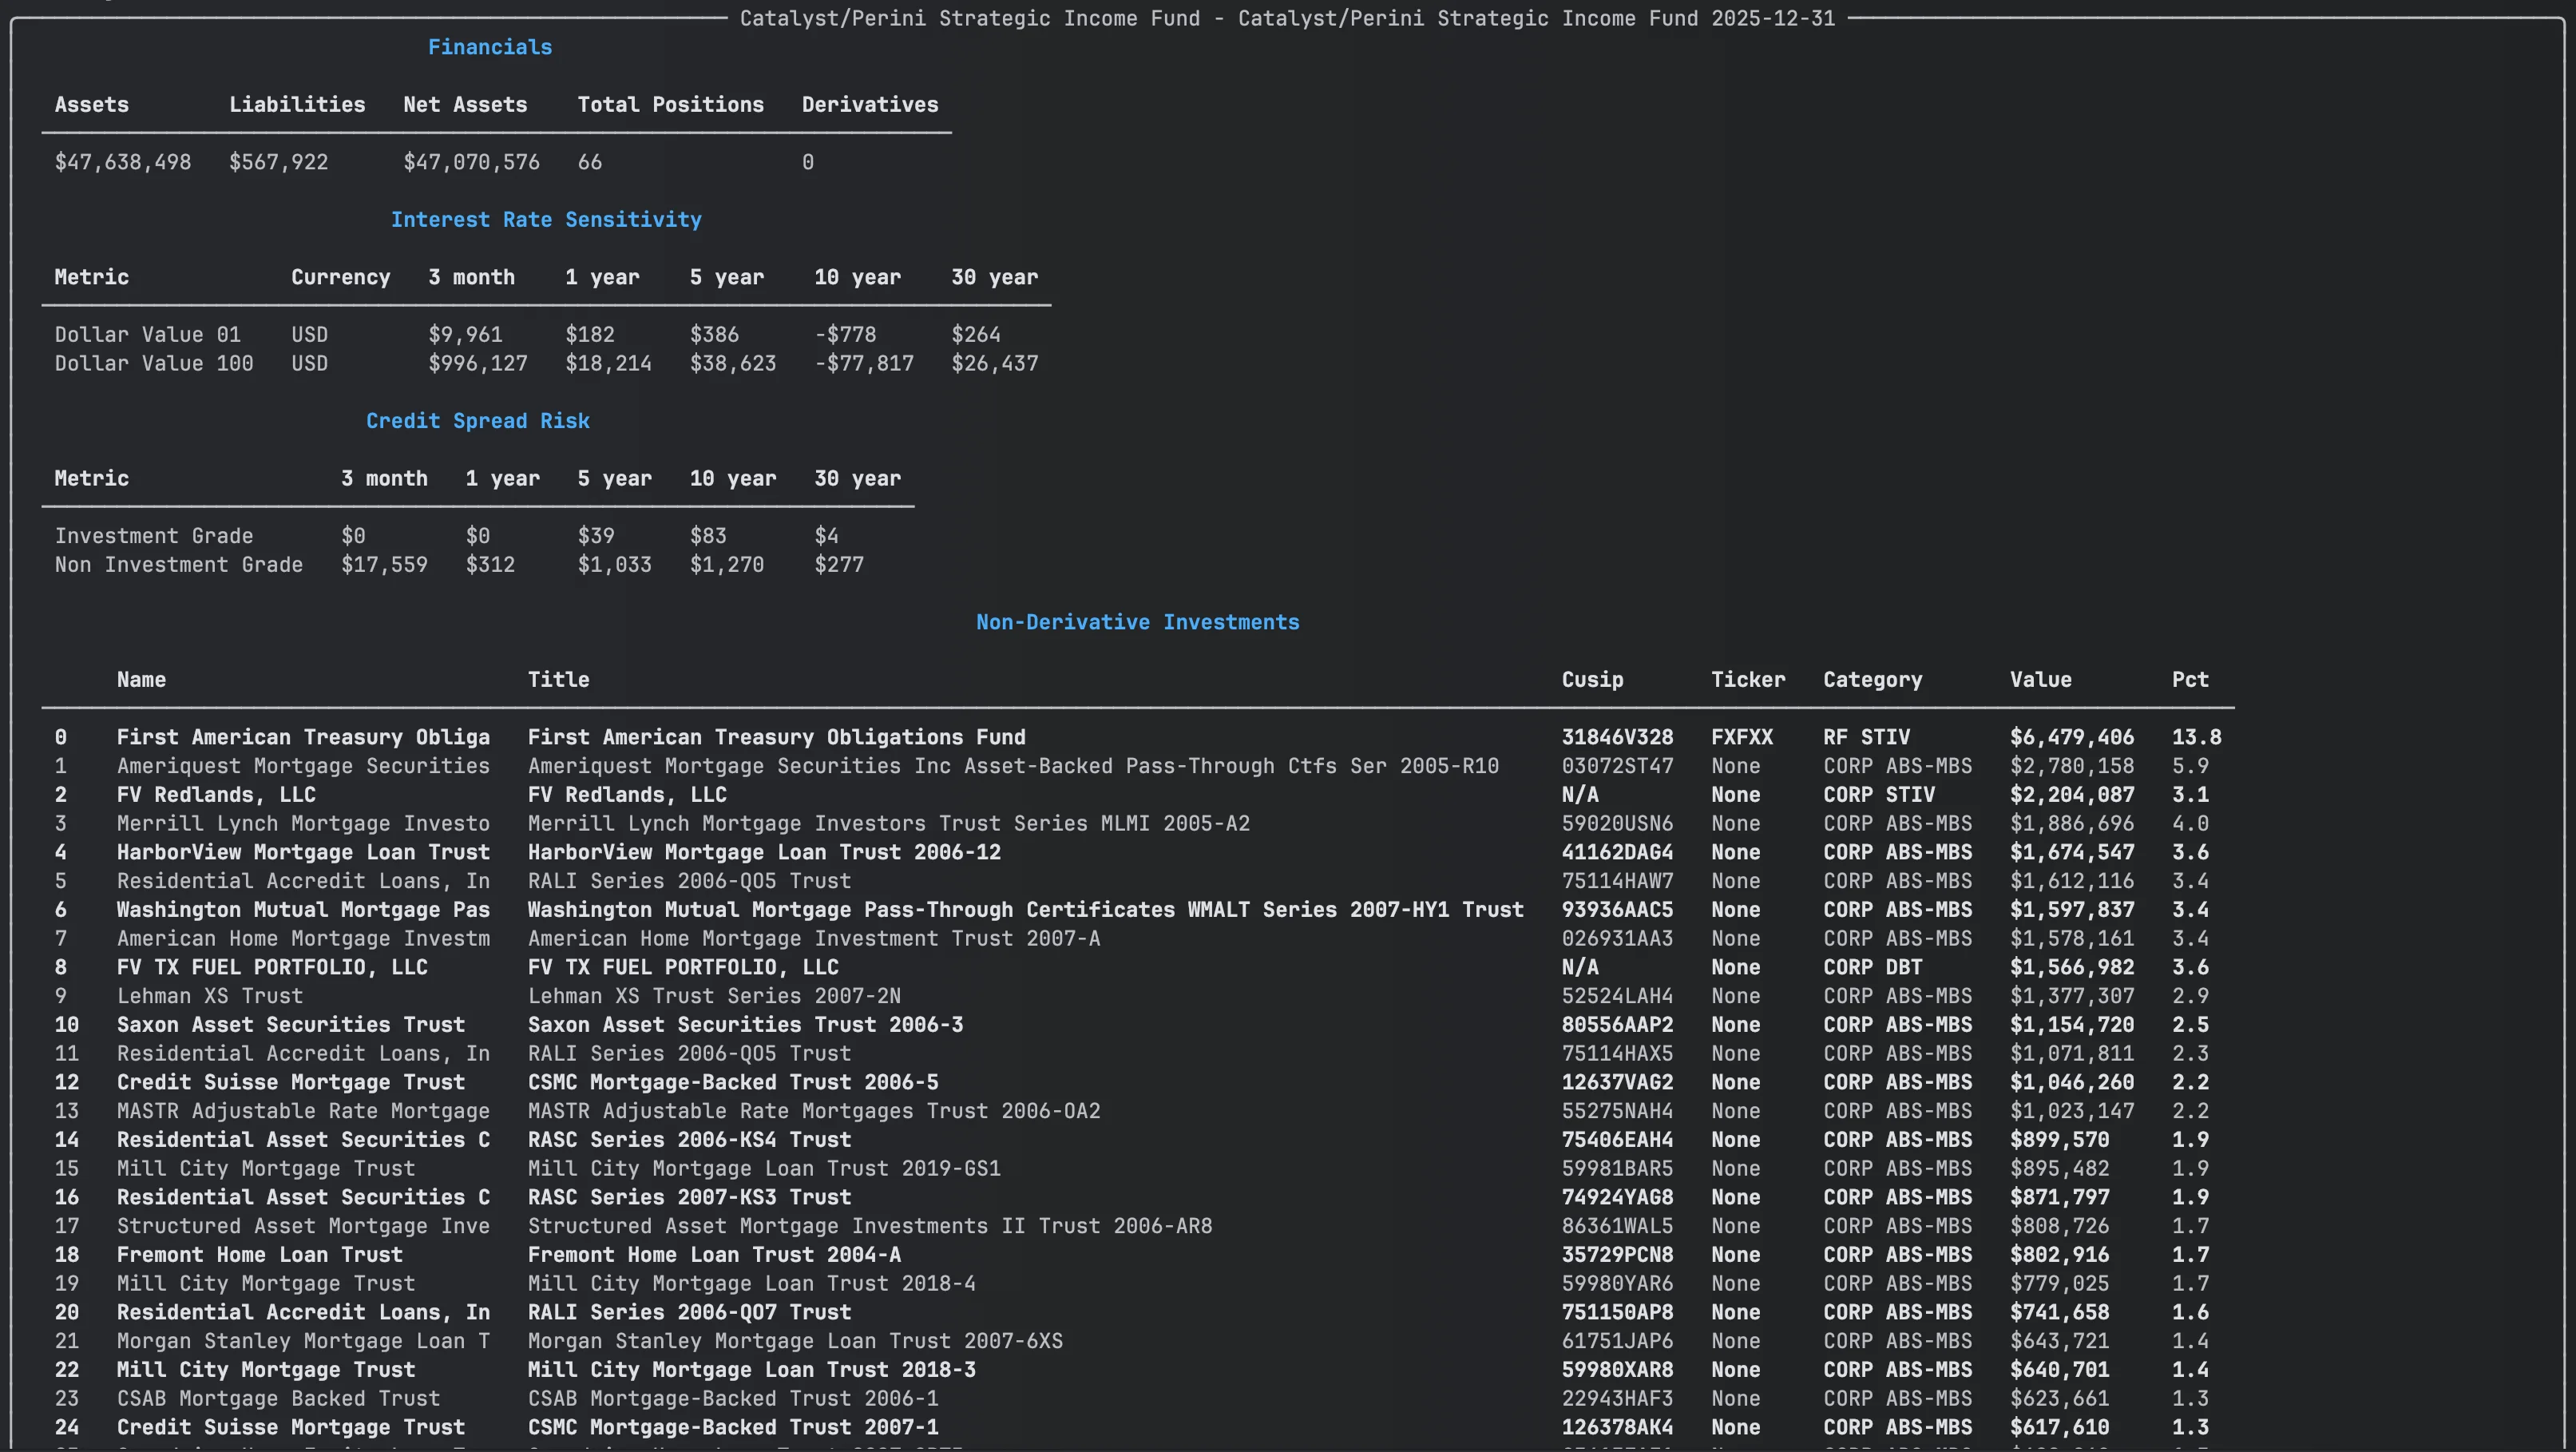Select the Non Investment Grade row label
The image size is (2576, 1452).
pyautogui.click(x=179, y=565)
